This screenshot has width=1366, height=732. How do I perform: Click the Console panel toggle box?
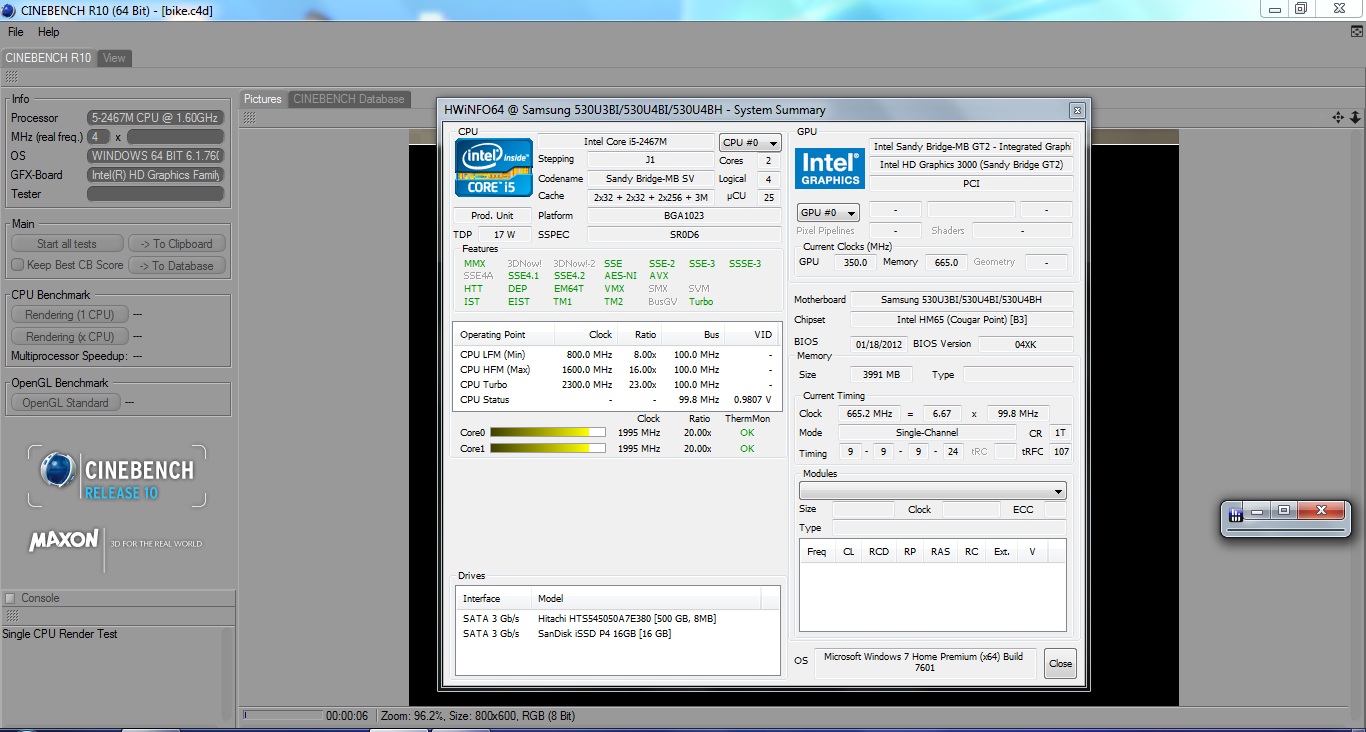click(x=10, y=598)
